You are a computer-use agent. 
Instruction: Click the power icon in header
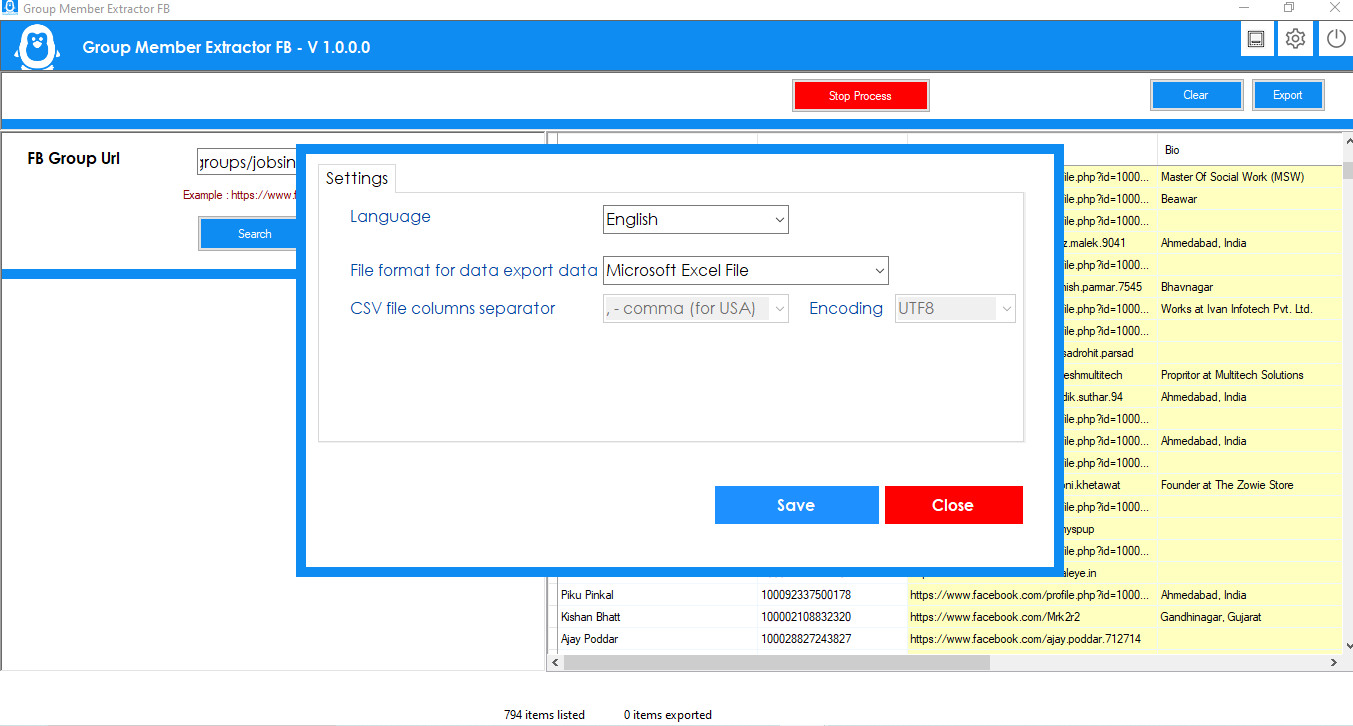click(x=1336, y=39)
